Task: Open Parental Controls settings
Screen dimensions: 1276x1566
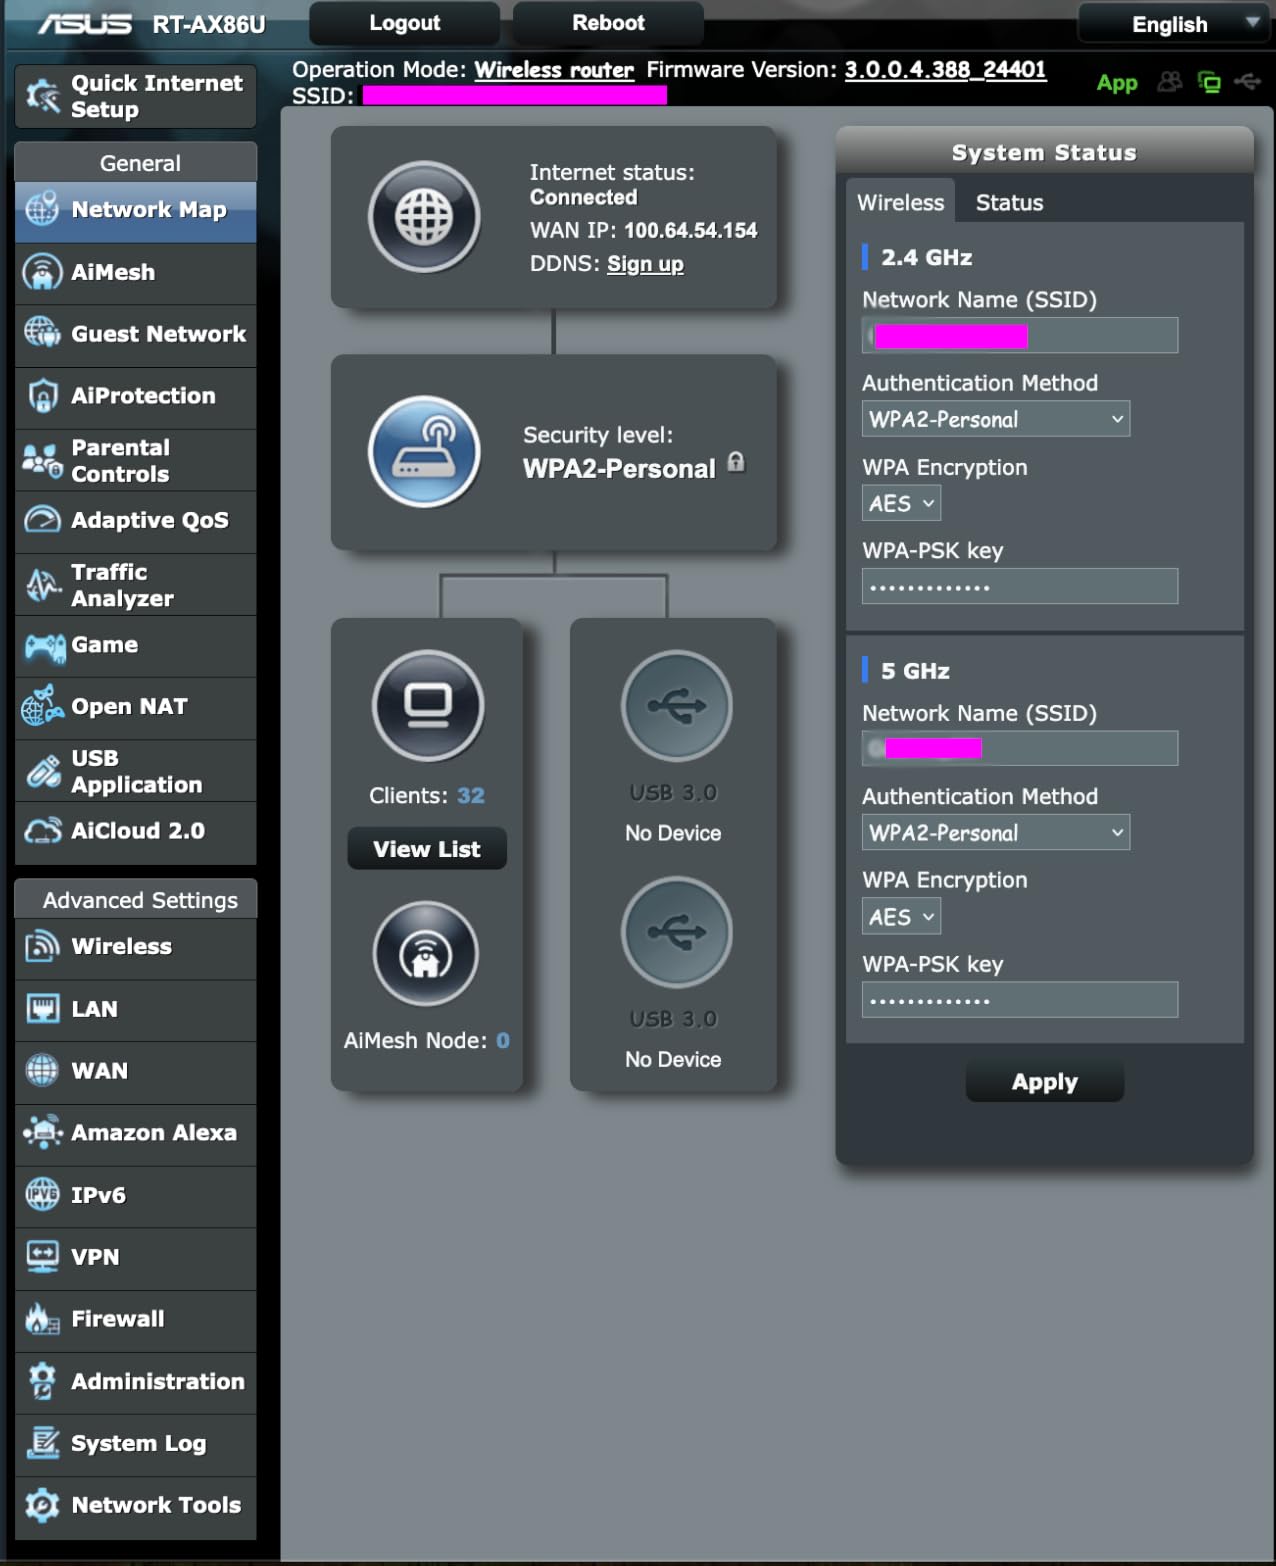Action: [136, 461]
